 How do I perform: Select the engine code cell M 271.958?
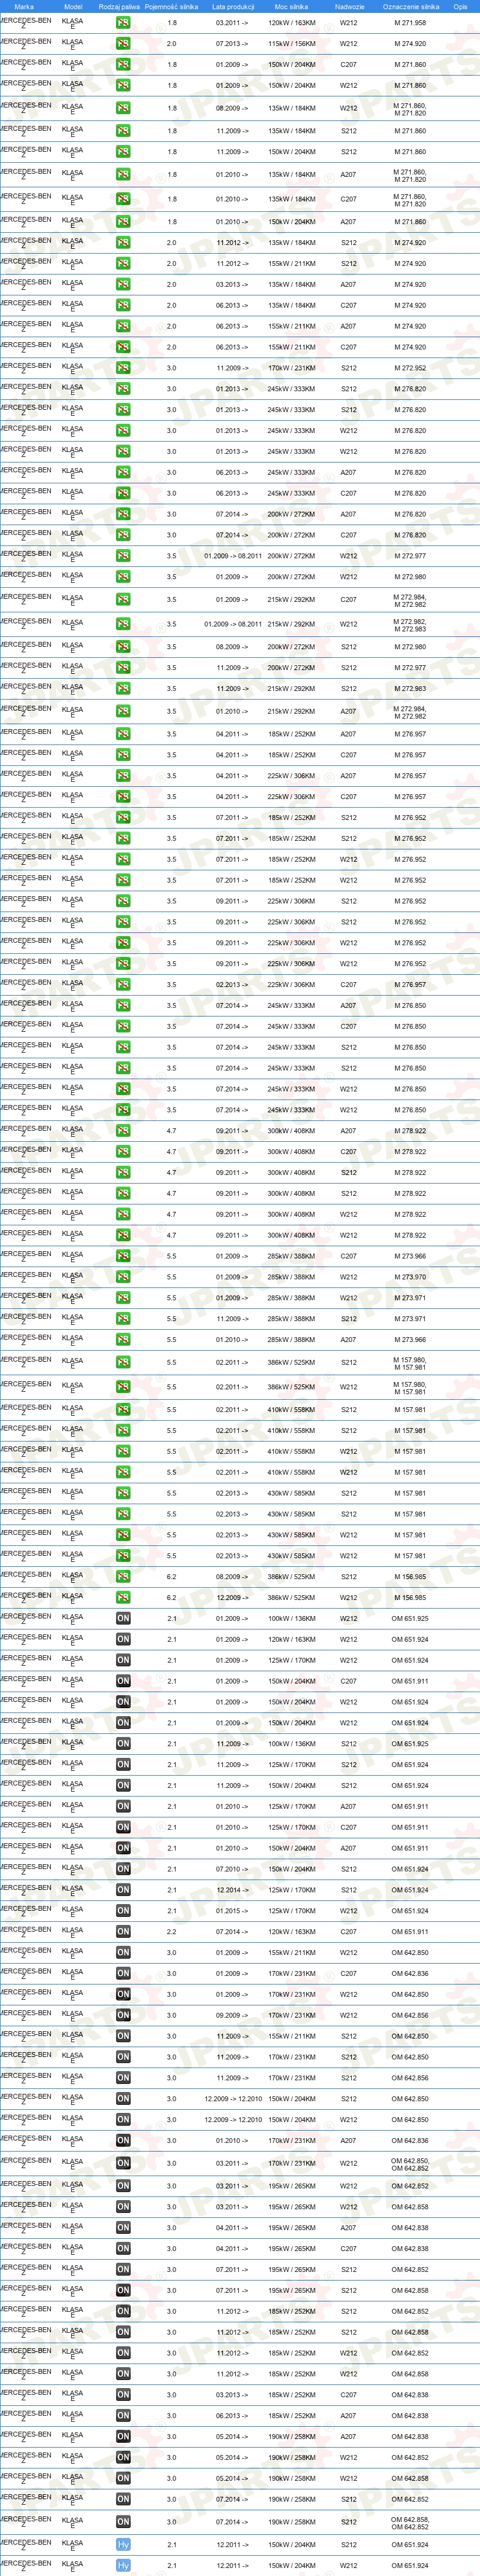pyautogui.click(x=410, y=23)
